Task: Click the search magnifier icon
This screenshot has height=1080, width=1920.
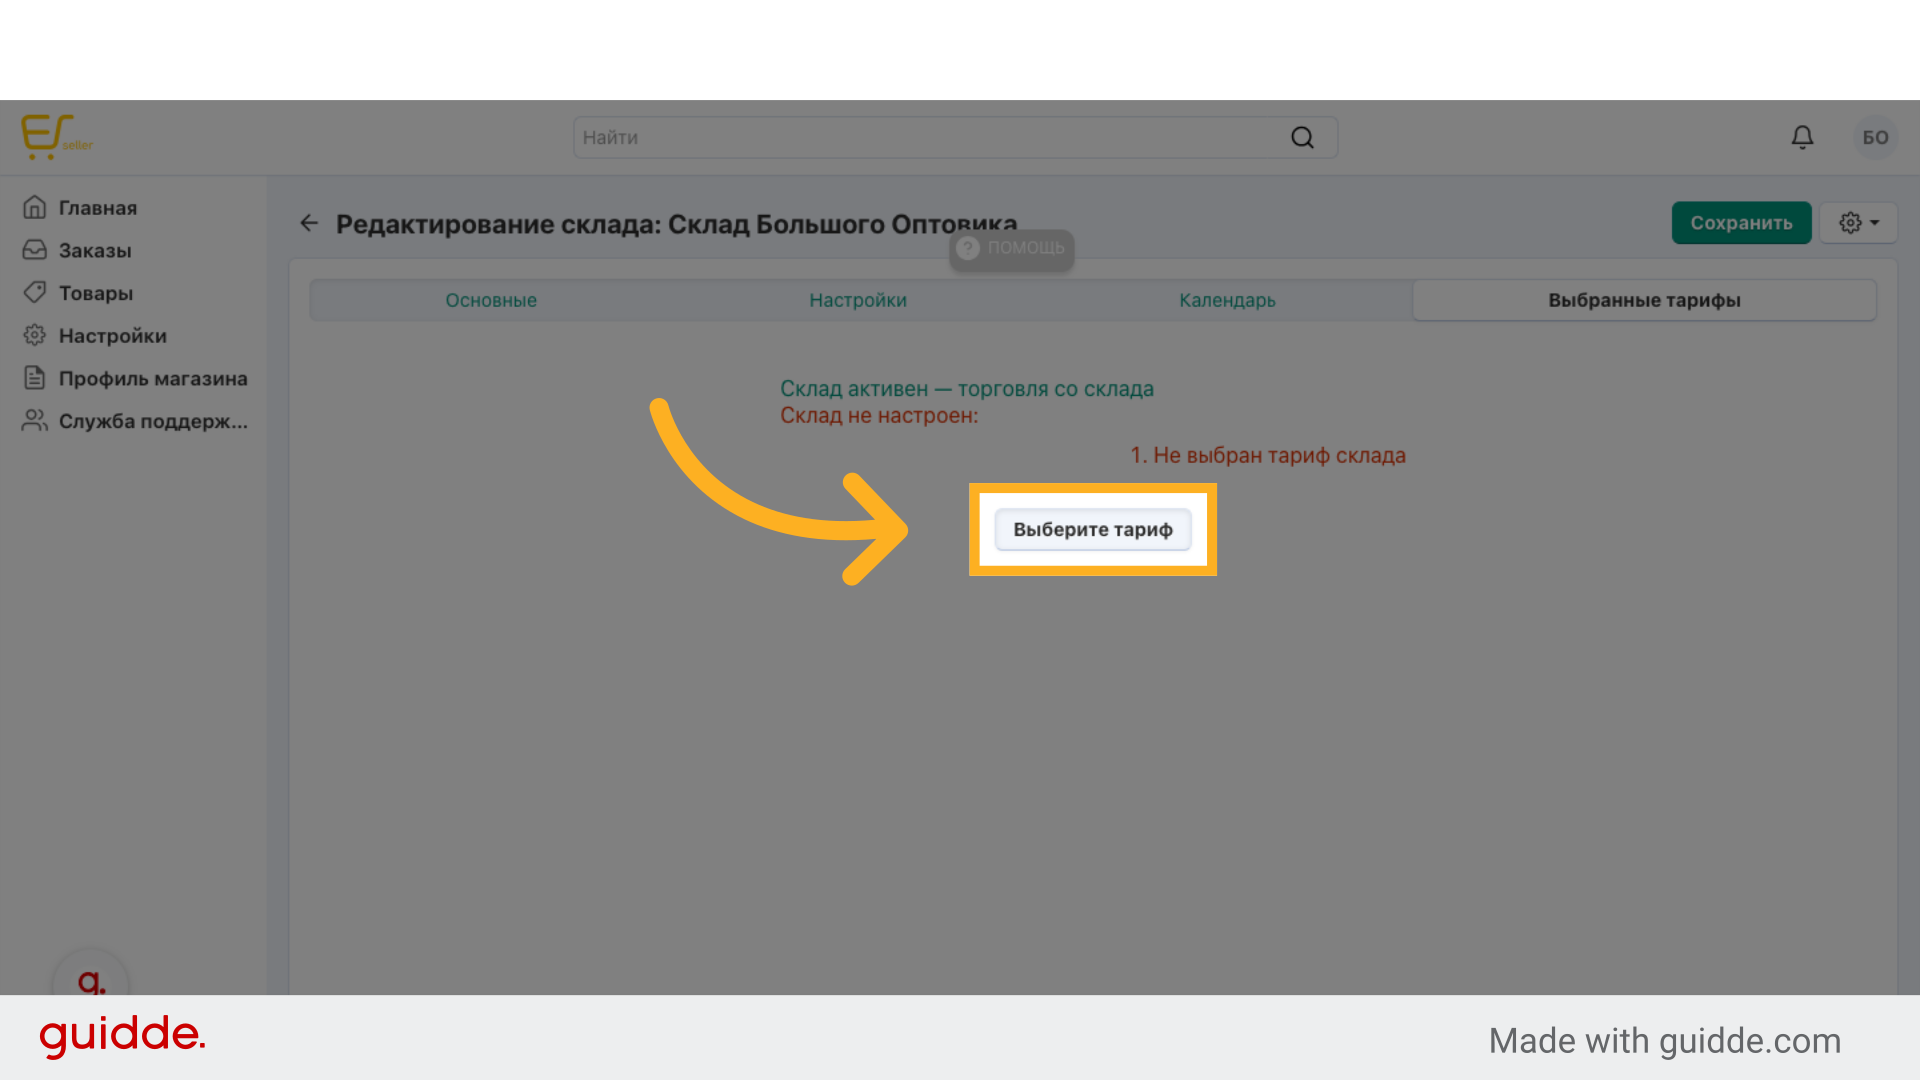Action: (1302, 138)
